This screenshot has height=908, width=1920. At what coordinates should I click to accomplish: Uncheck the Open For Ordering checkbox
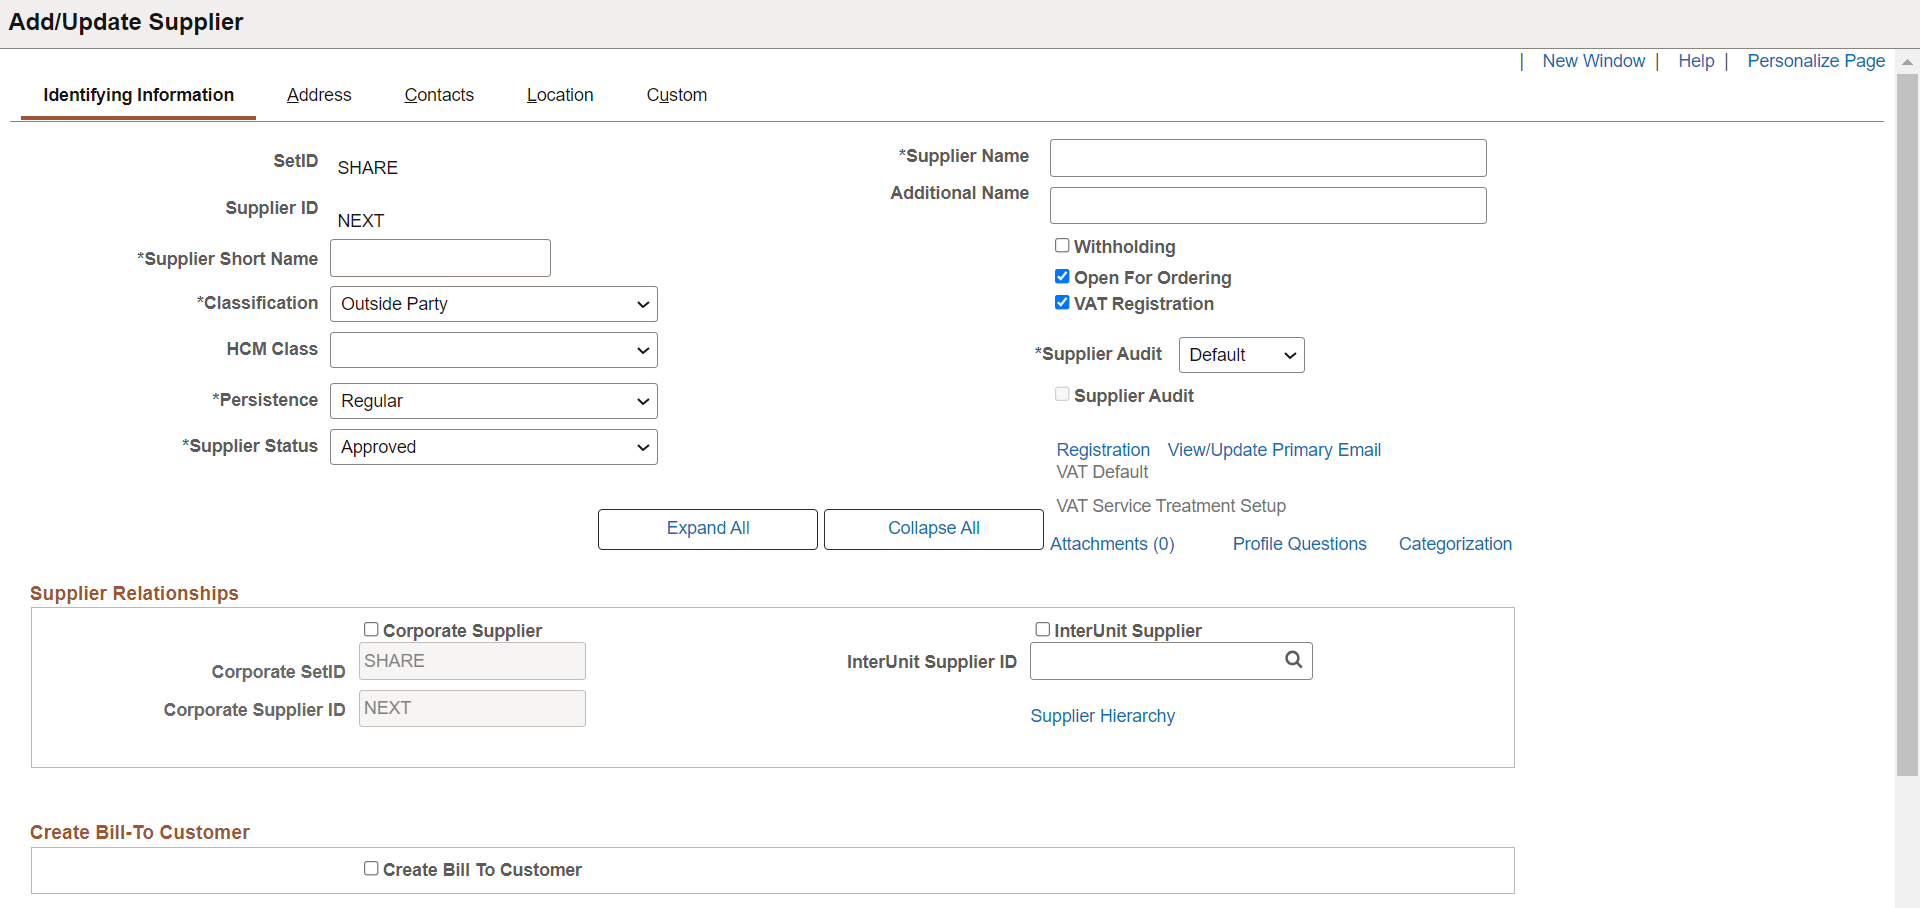pyautogui.click(x=1062, y=276)
